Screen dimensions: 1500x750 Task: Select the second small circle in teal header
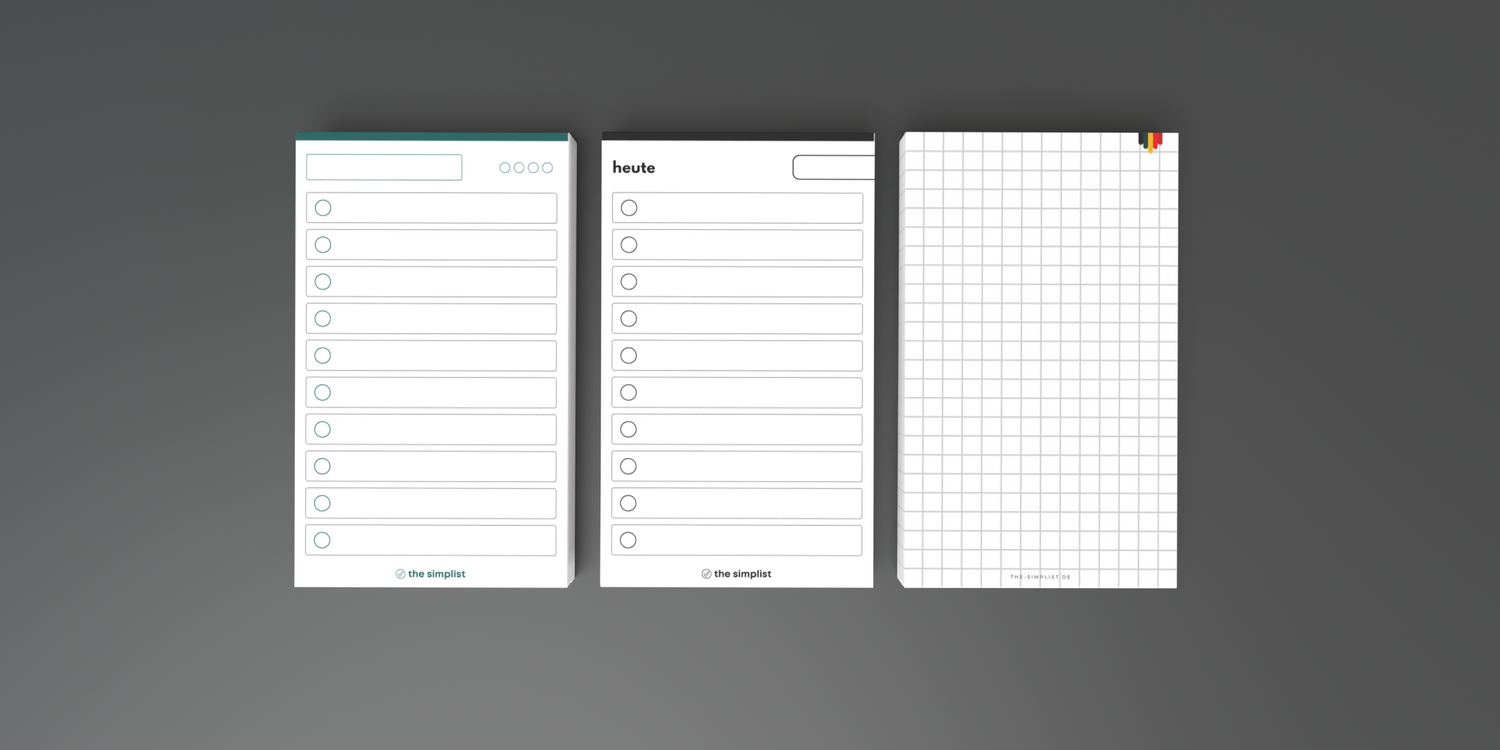point(519,168)
